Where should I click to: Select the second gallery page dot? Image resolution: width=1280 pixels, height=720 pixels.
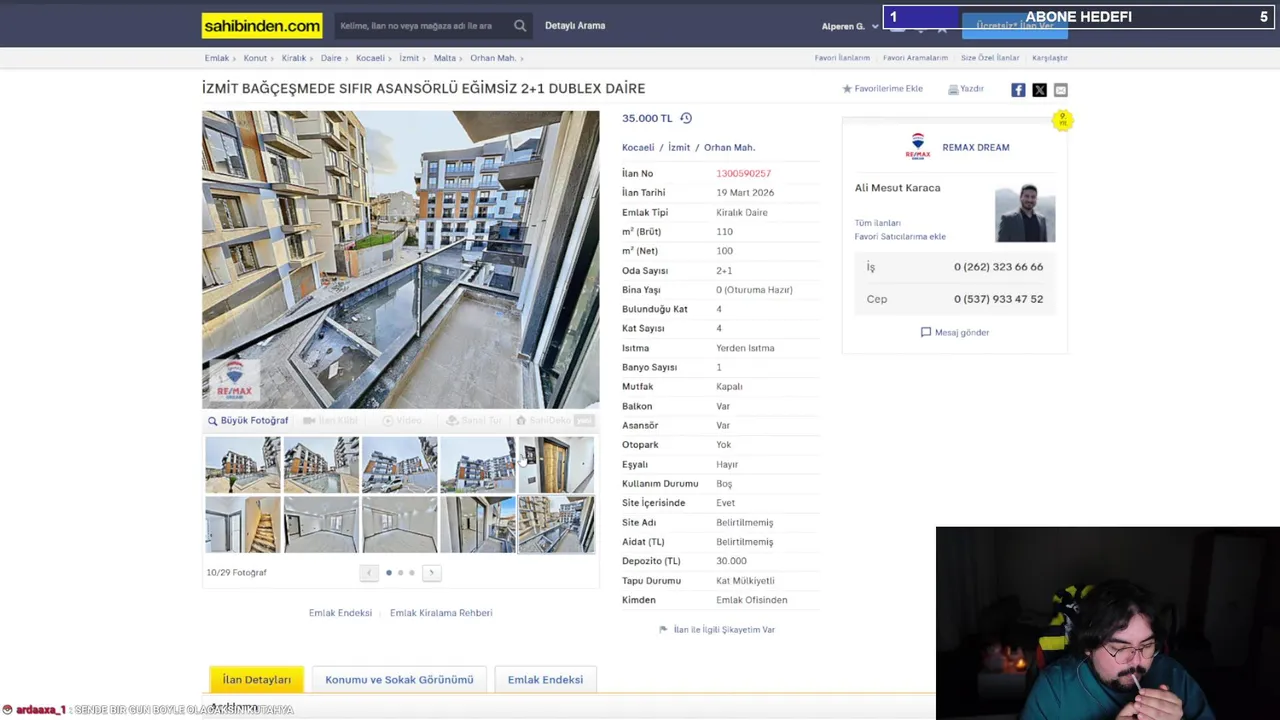click(400, 573)
